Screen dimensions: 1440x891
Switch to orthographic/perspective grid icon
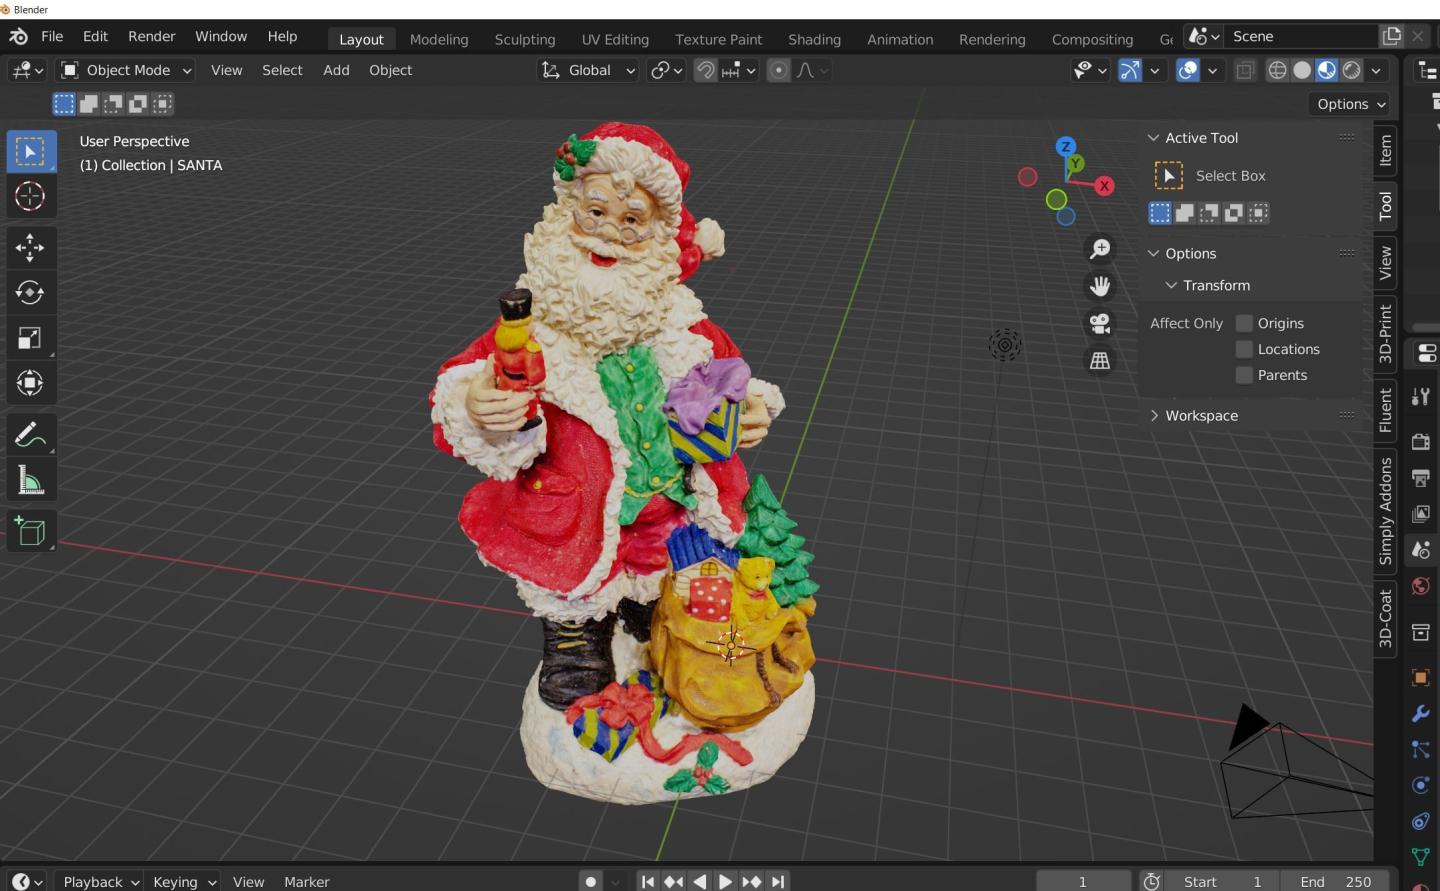tap(1100, 361)
